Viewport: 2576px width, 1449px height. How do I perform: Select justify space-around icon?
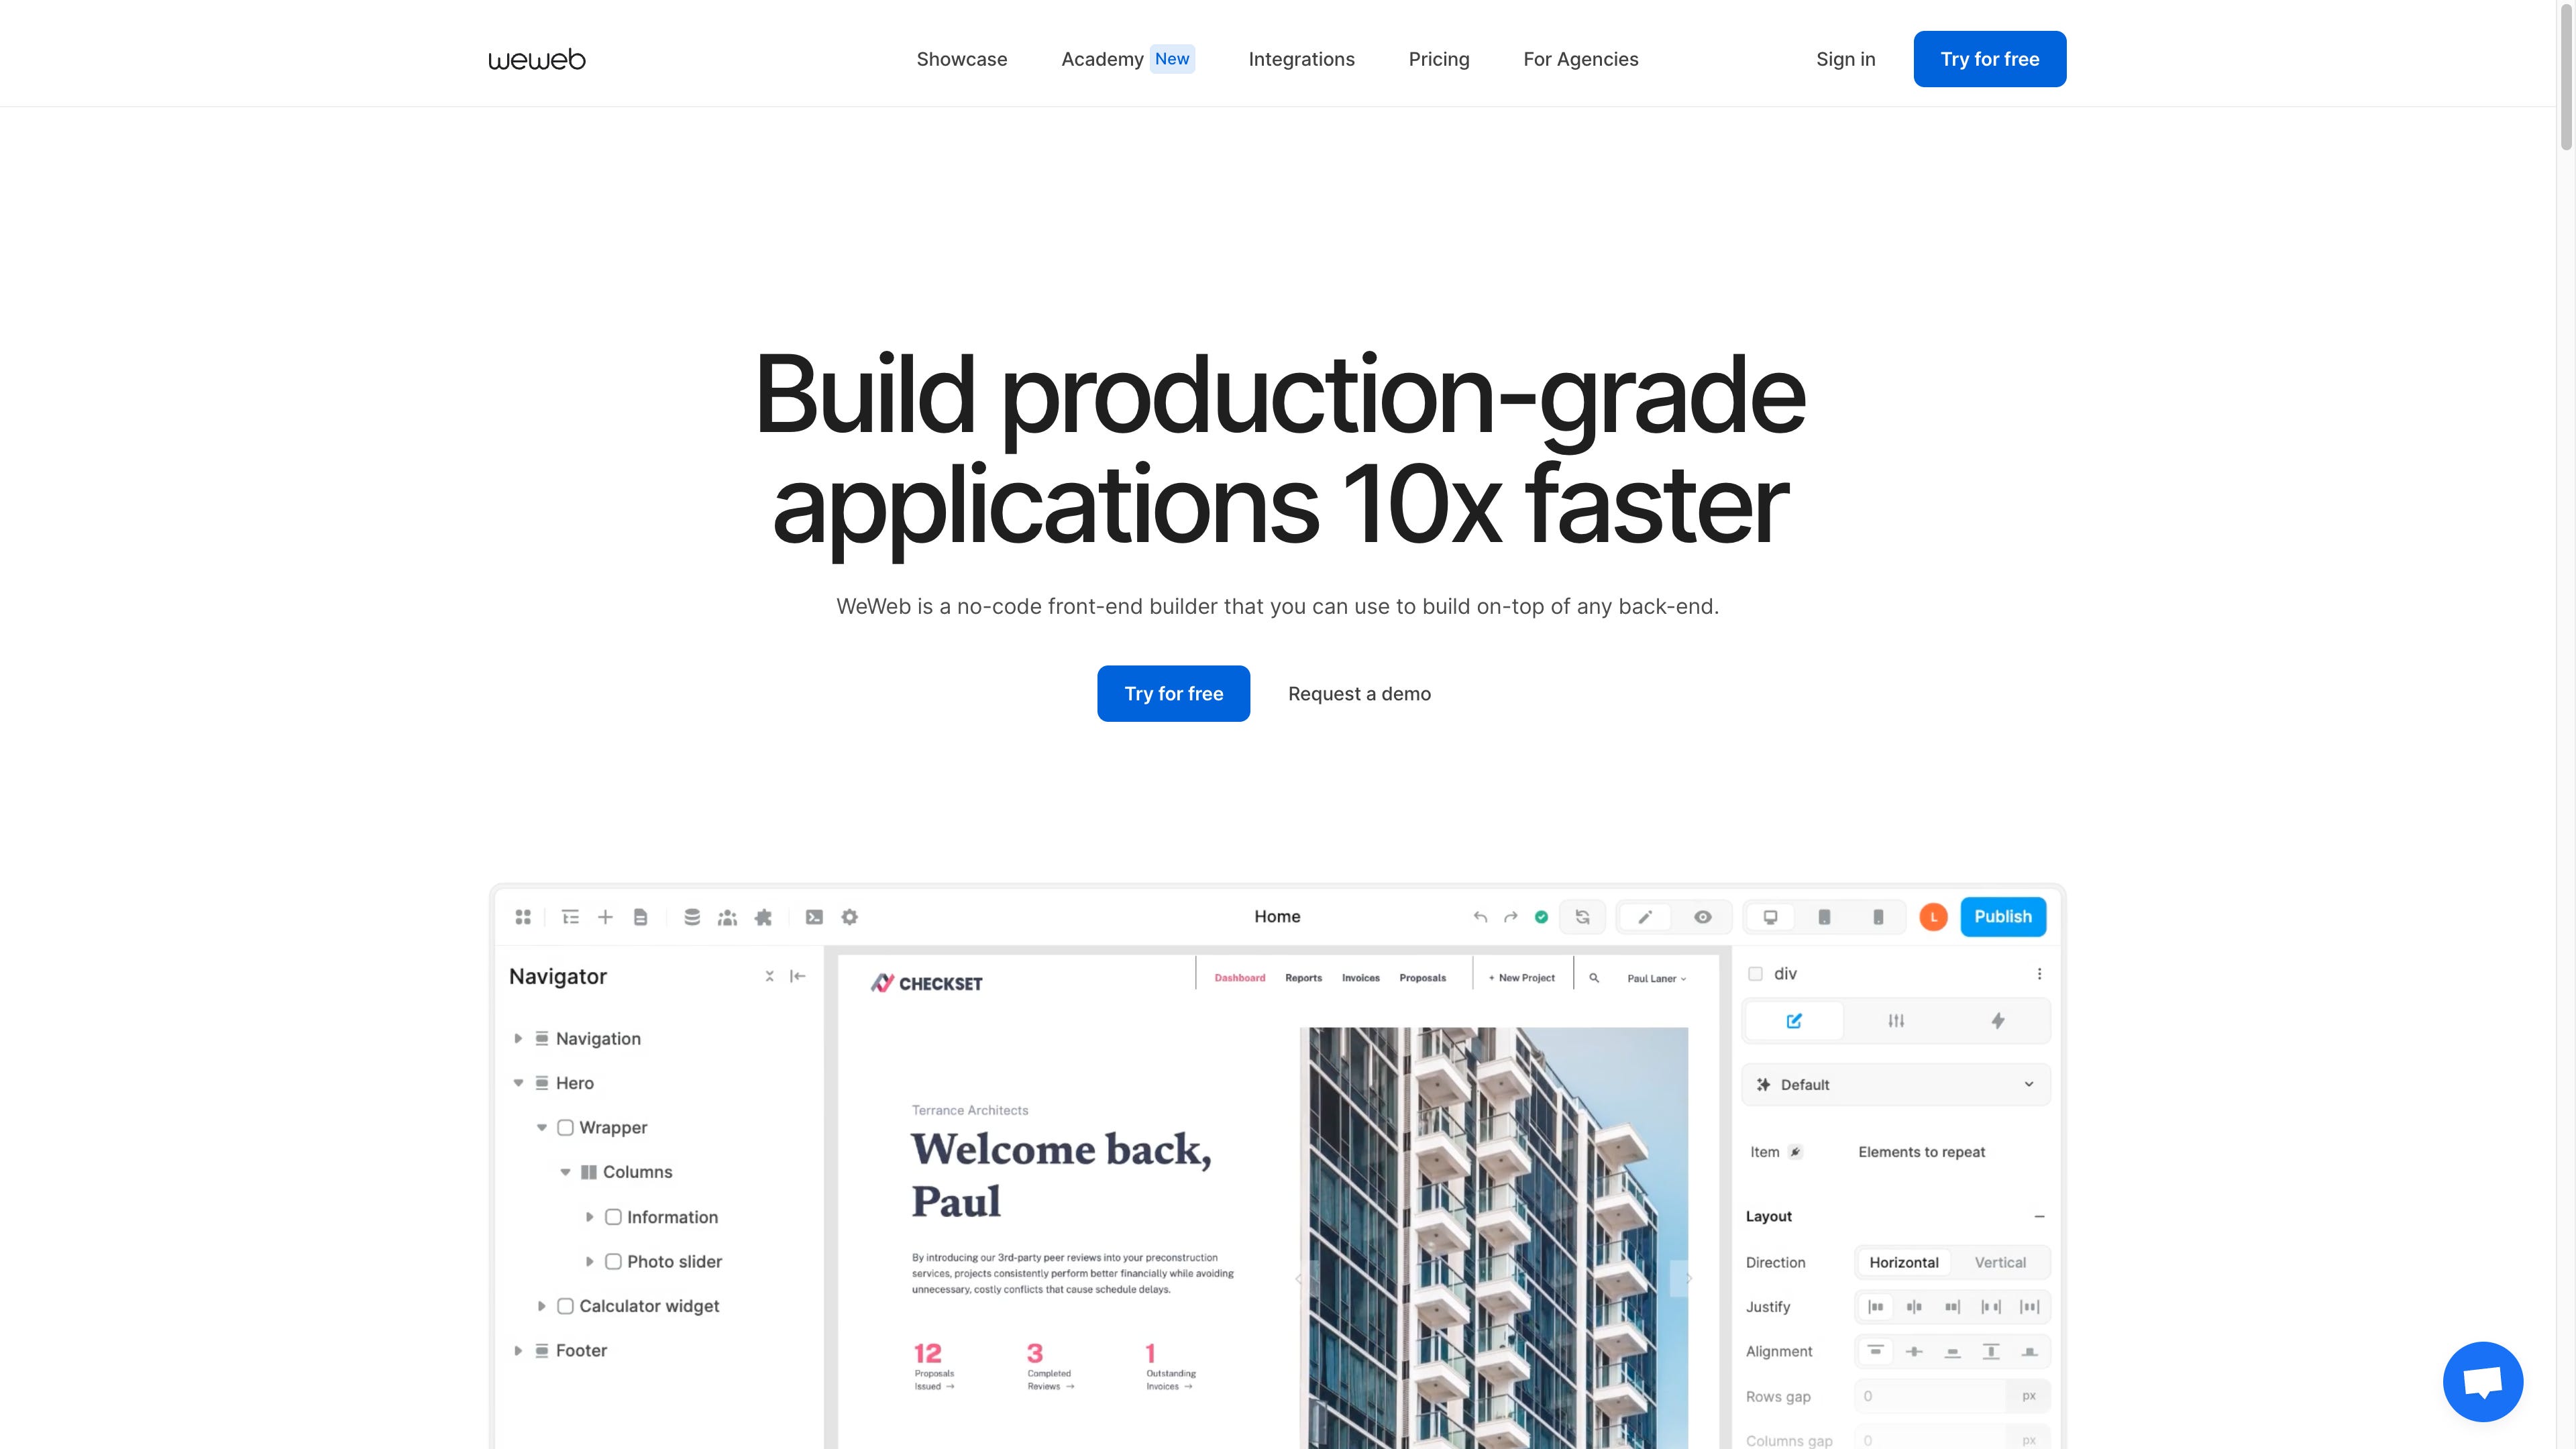coord(2029,1307)
